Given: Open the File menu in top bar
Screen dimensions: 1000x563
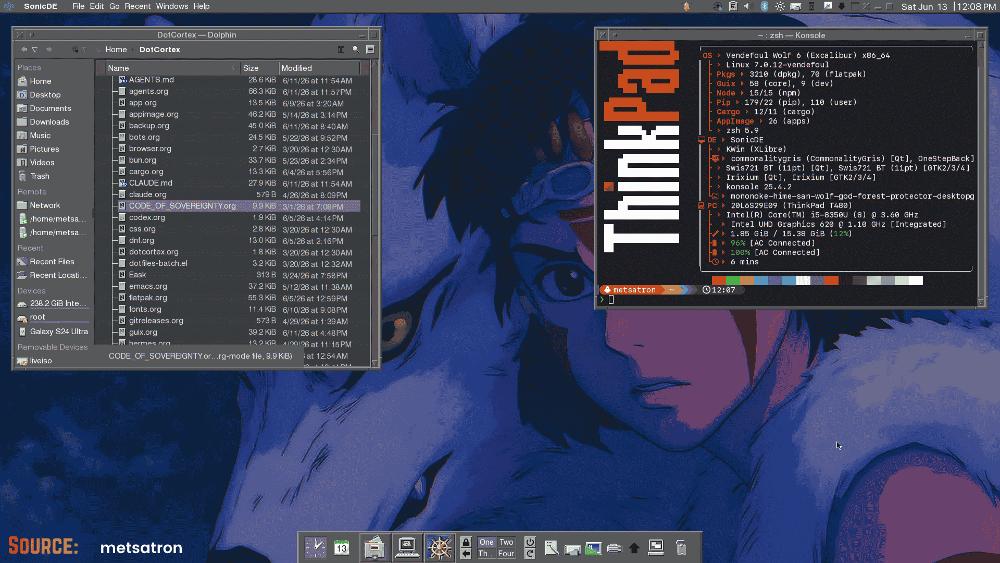Looking at the screenshot, I should point(78,6).
